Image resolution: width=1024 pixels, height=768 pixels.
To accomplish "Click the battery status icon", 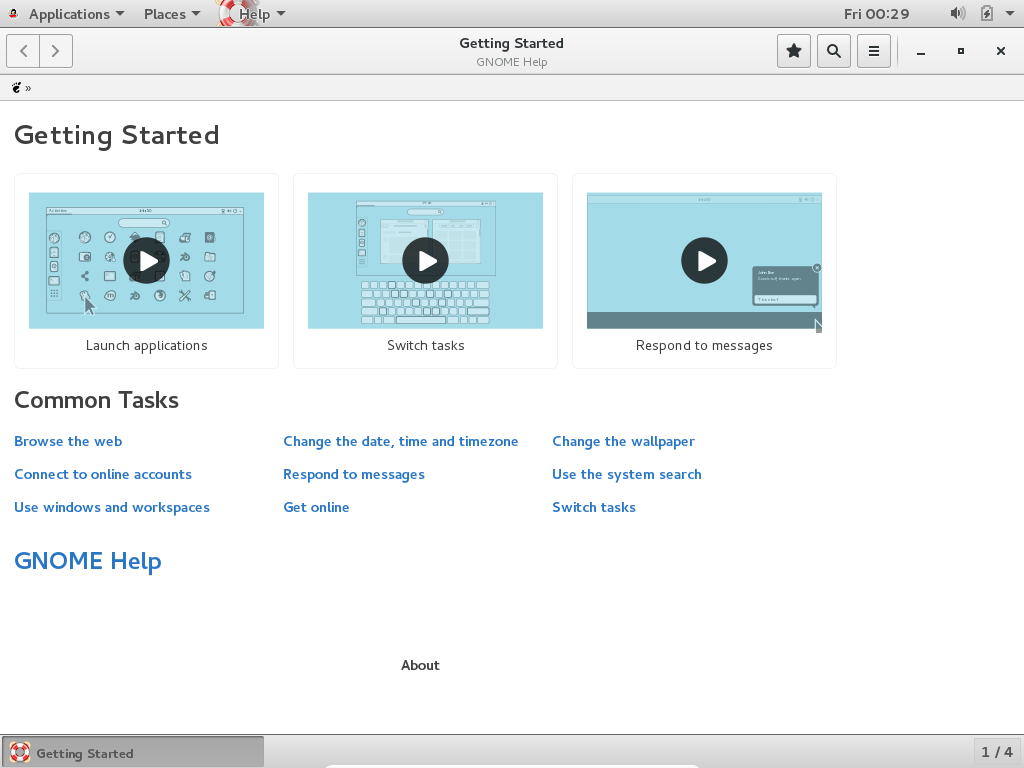I will pyautogui.click(x=987, y=14).
